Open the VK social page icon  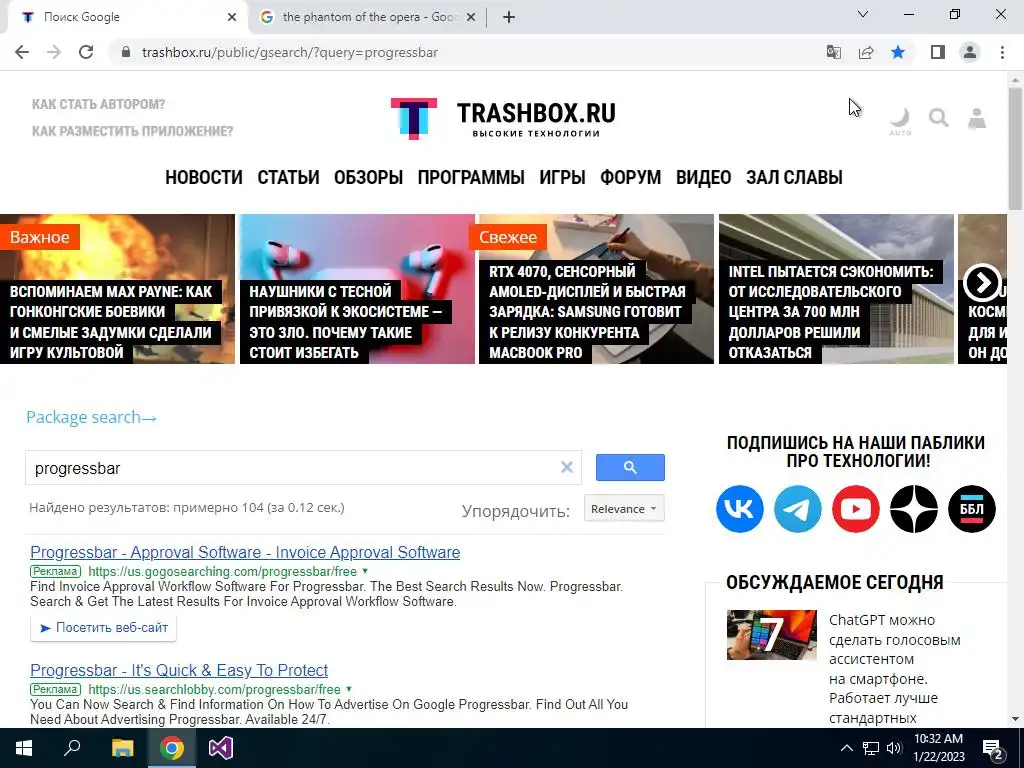(739, 509)
